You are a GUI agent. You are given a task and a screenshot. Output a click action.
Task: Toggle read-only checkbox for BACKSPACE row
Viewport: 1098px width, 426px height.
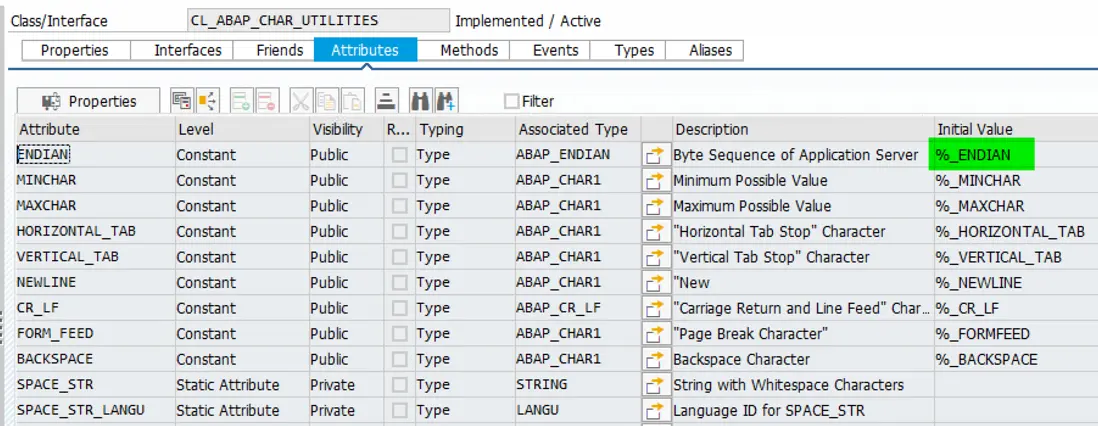click(x=400, y=359)
